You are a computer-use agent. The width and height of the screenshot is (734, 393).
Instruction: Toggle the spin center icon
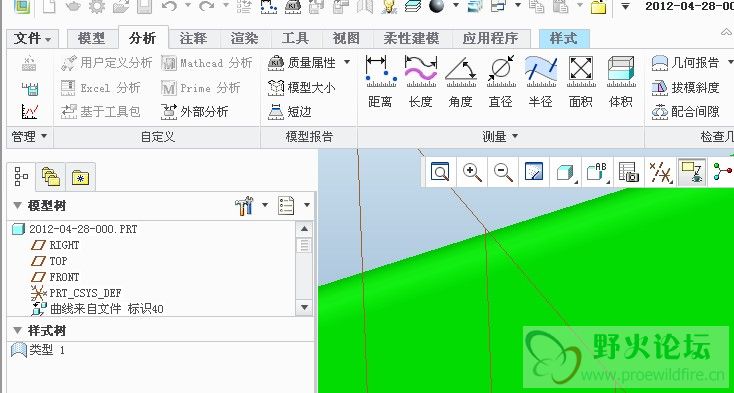(722, 172)
